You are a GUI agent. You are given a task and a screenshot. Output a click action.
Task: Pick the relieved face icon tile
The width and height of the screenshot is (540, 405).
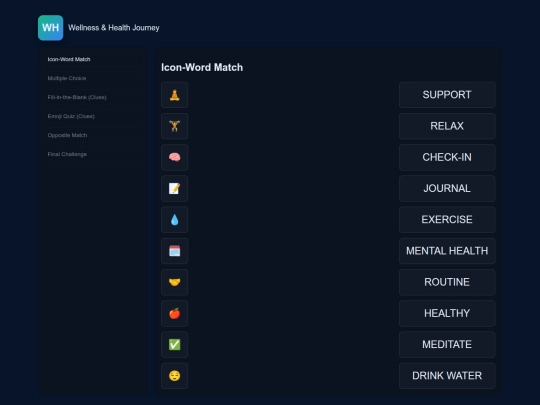click(x=175, y=376)
